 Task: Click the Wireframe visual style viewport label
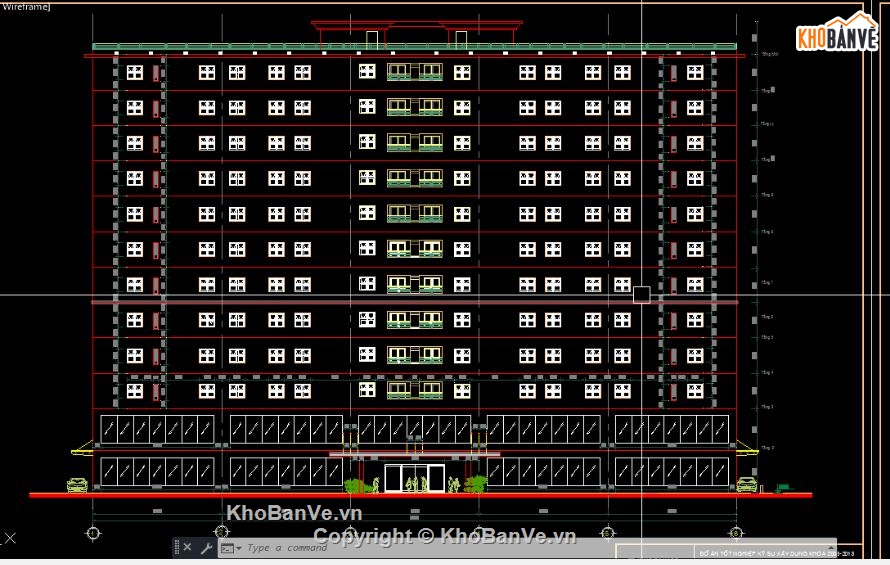tap(26, 7)
